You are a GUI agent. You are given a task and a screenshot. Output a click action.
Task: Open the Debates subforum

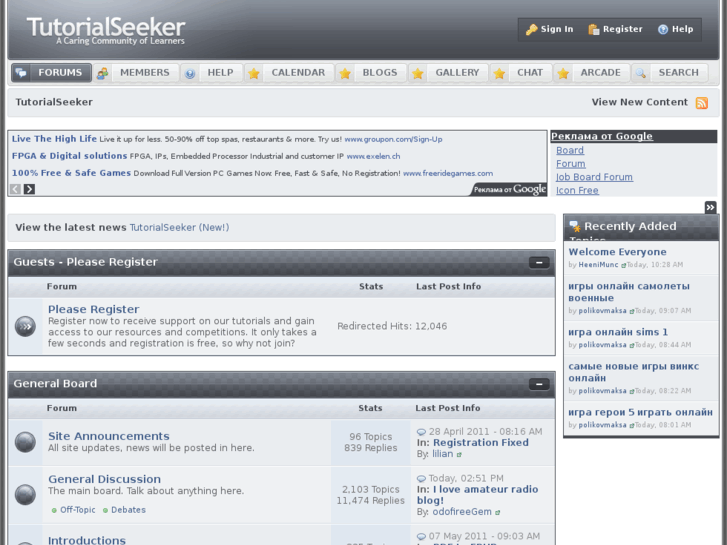click(128, 510)
